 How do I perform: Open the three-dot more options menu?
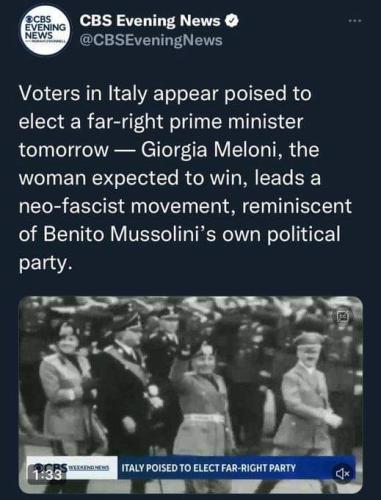[x=355, y=21]
